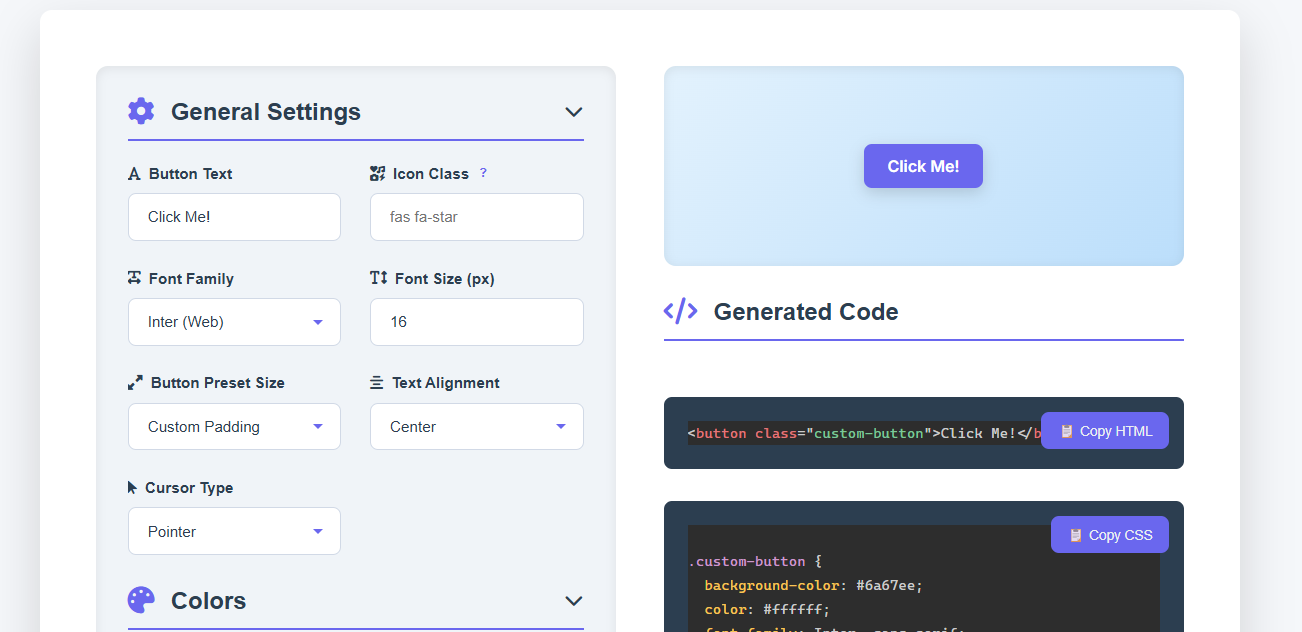The height and width of the screenshot is (632, 1302).
Task: Open the Cursor Type dropdown
Action: pyautogui.click(x=234, y=531)
